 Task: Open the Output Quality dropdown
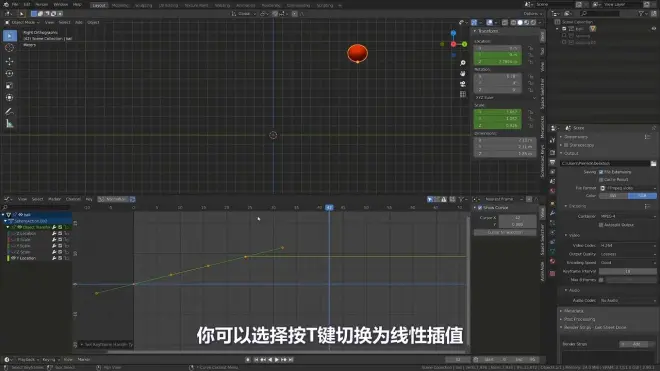[x=628, y=254]
